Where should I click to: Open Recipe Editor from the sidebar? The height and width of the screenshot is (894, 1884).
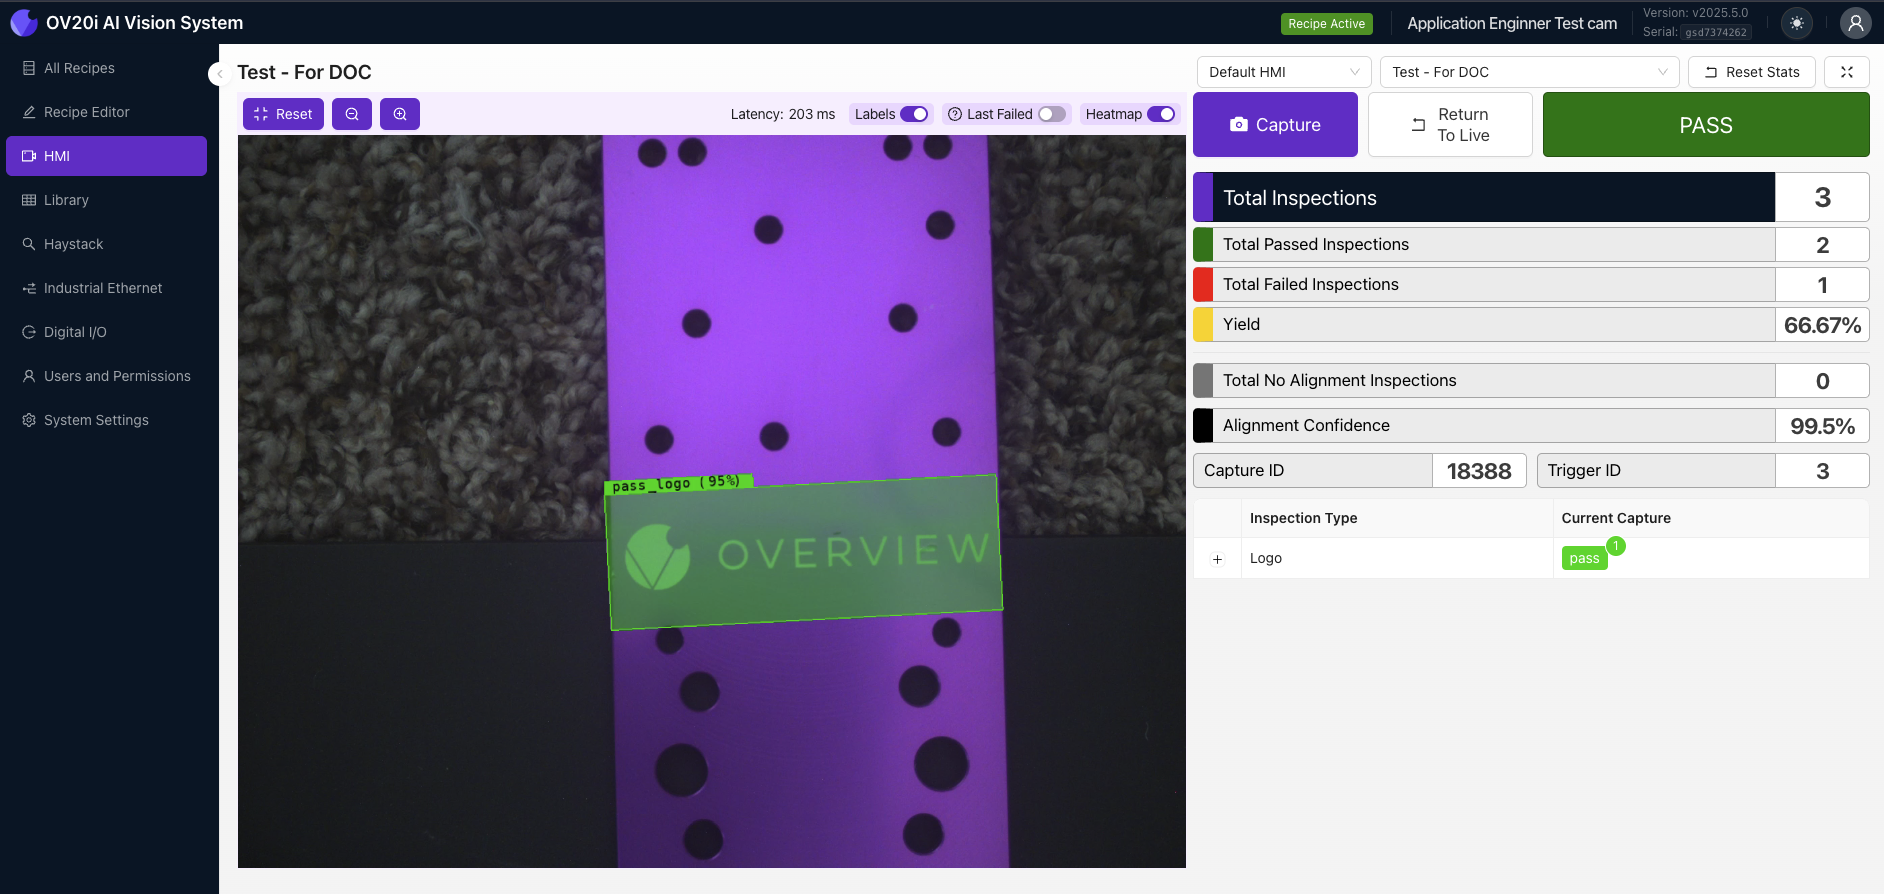(87, 112)
